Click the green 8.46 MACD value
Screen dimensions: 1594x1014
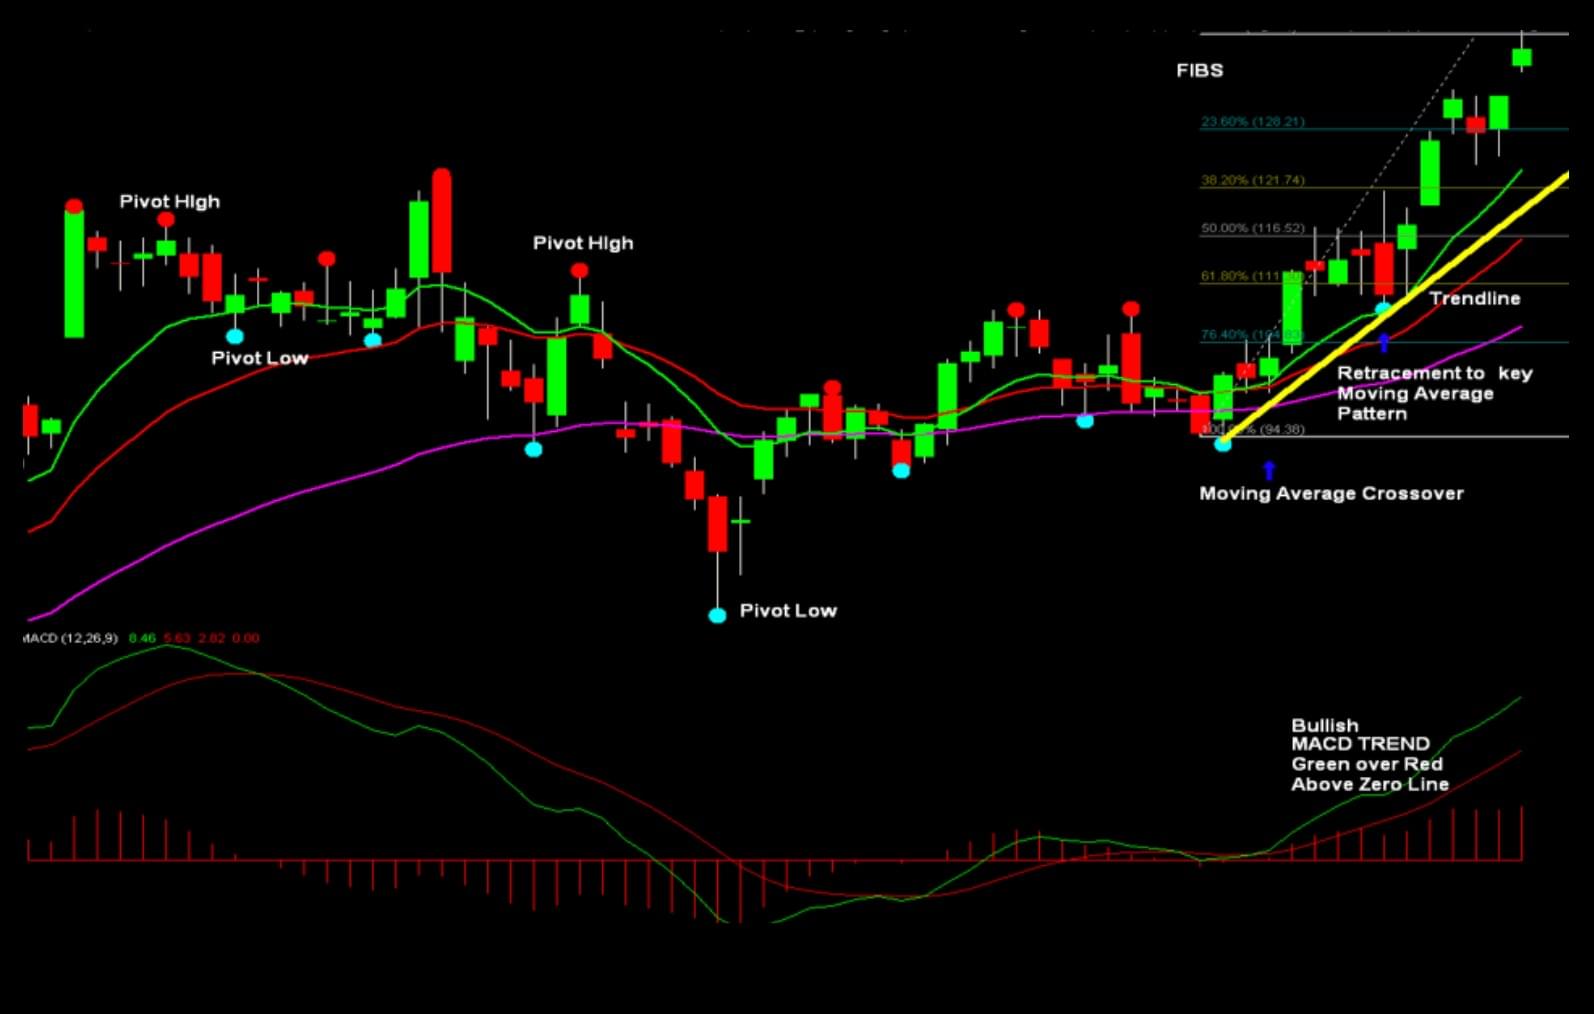[142, 638]
